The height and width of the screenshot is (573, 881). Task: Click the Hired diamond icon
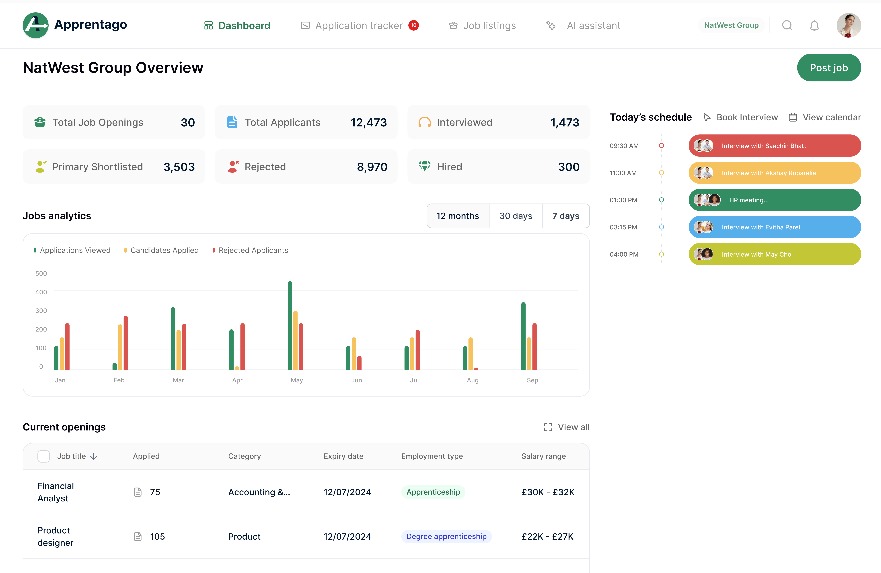click(425, 166)
